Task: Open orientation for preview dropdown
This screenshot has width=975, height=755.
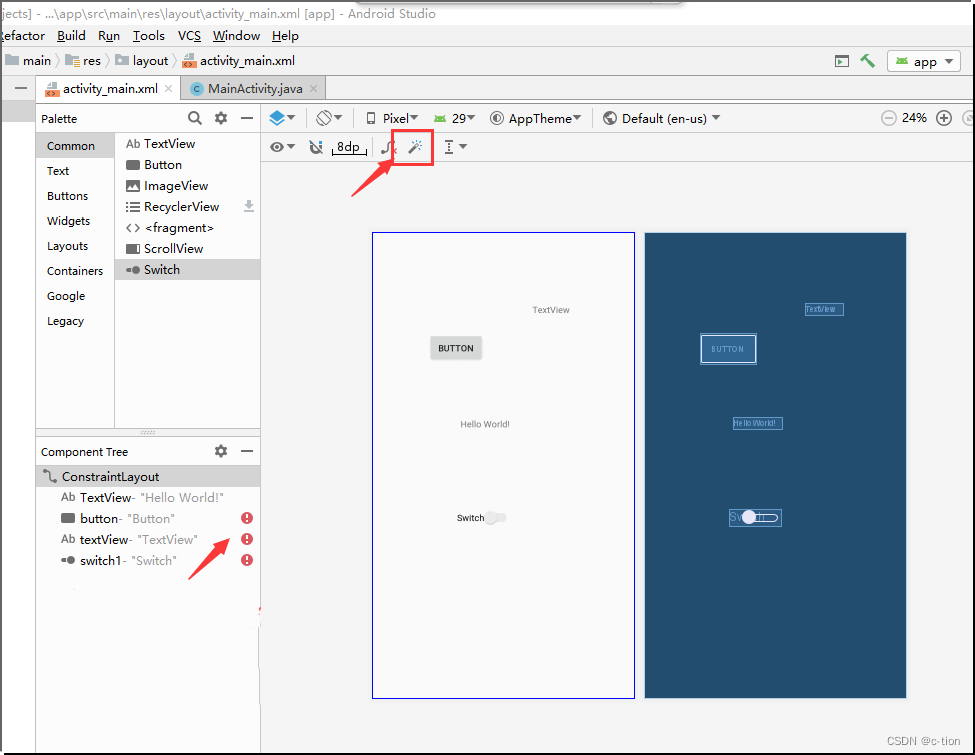Action: coord(329,118)
